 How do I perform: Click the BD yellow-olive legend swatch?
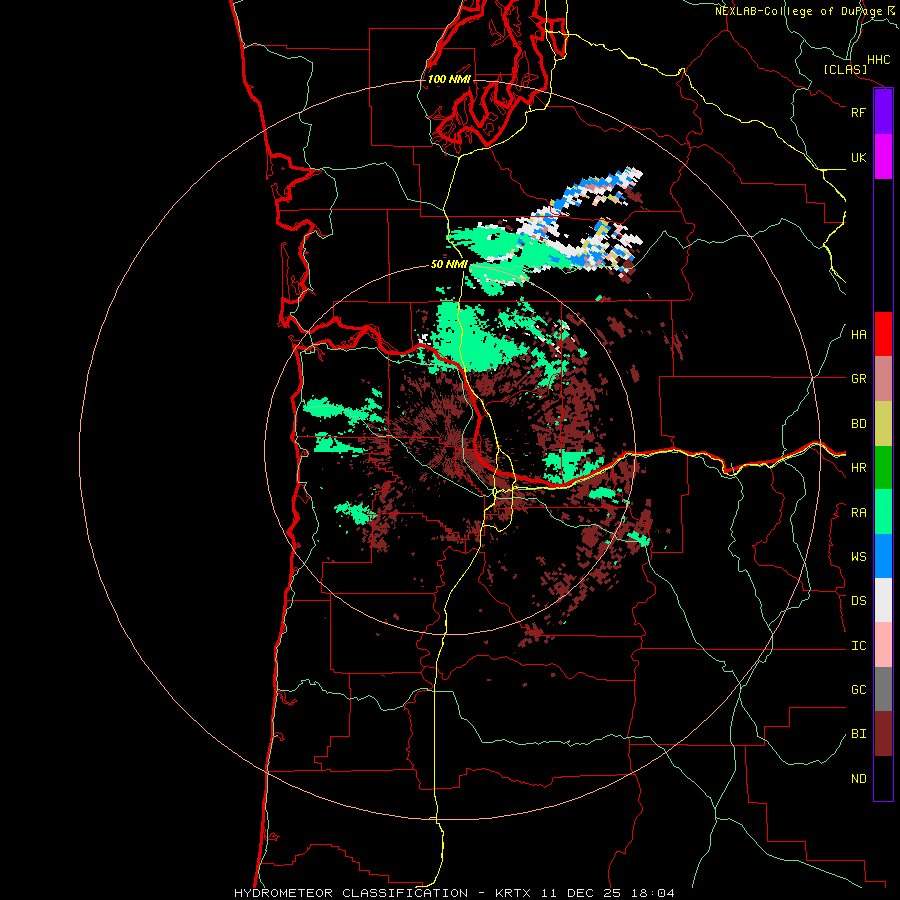883,424
